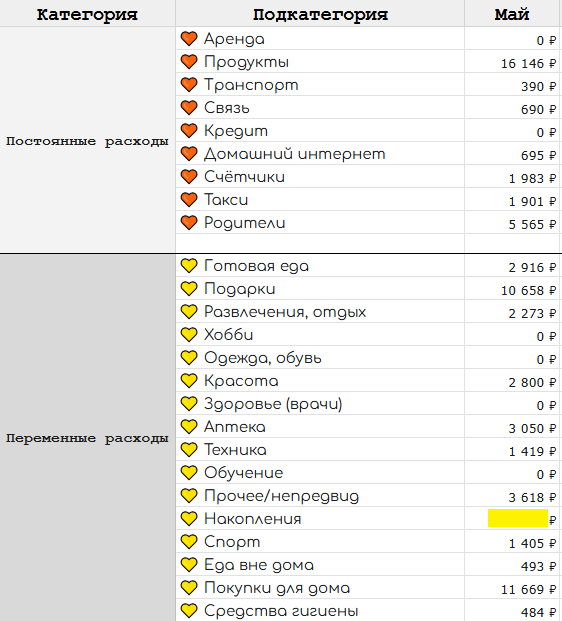Select the Домашний интернет subcategory label
The width and height of the screenshot is (562, 621).
point(295,154)
